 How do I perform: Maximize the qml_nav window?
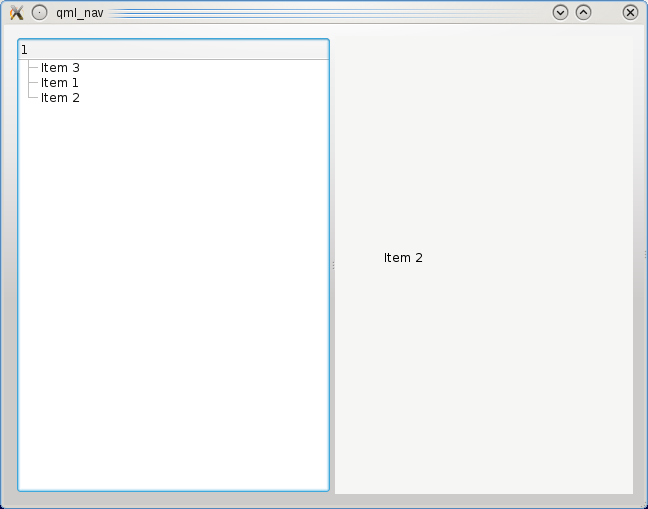click(583, 12)
